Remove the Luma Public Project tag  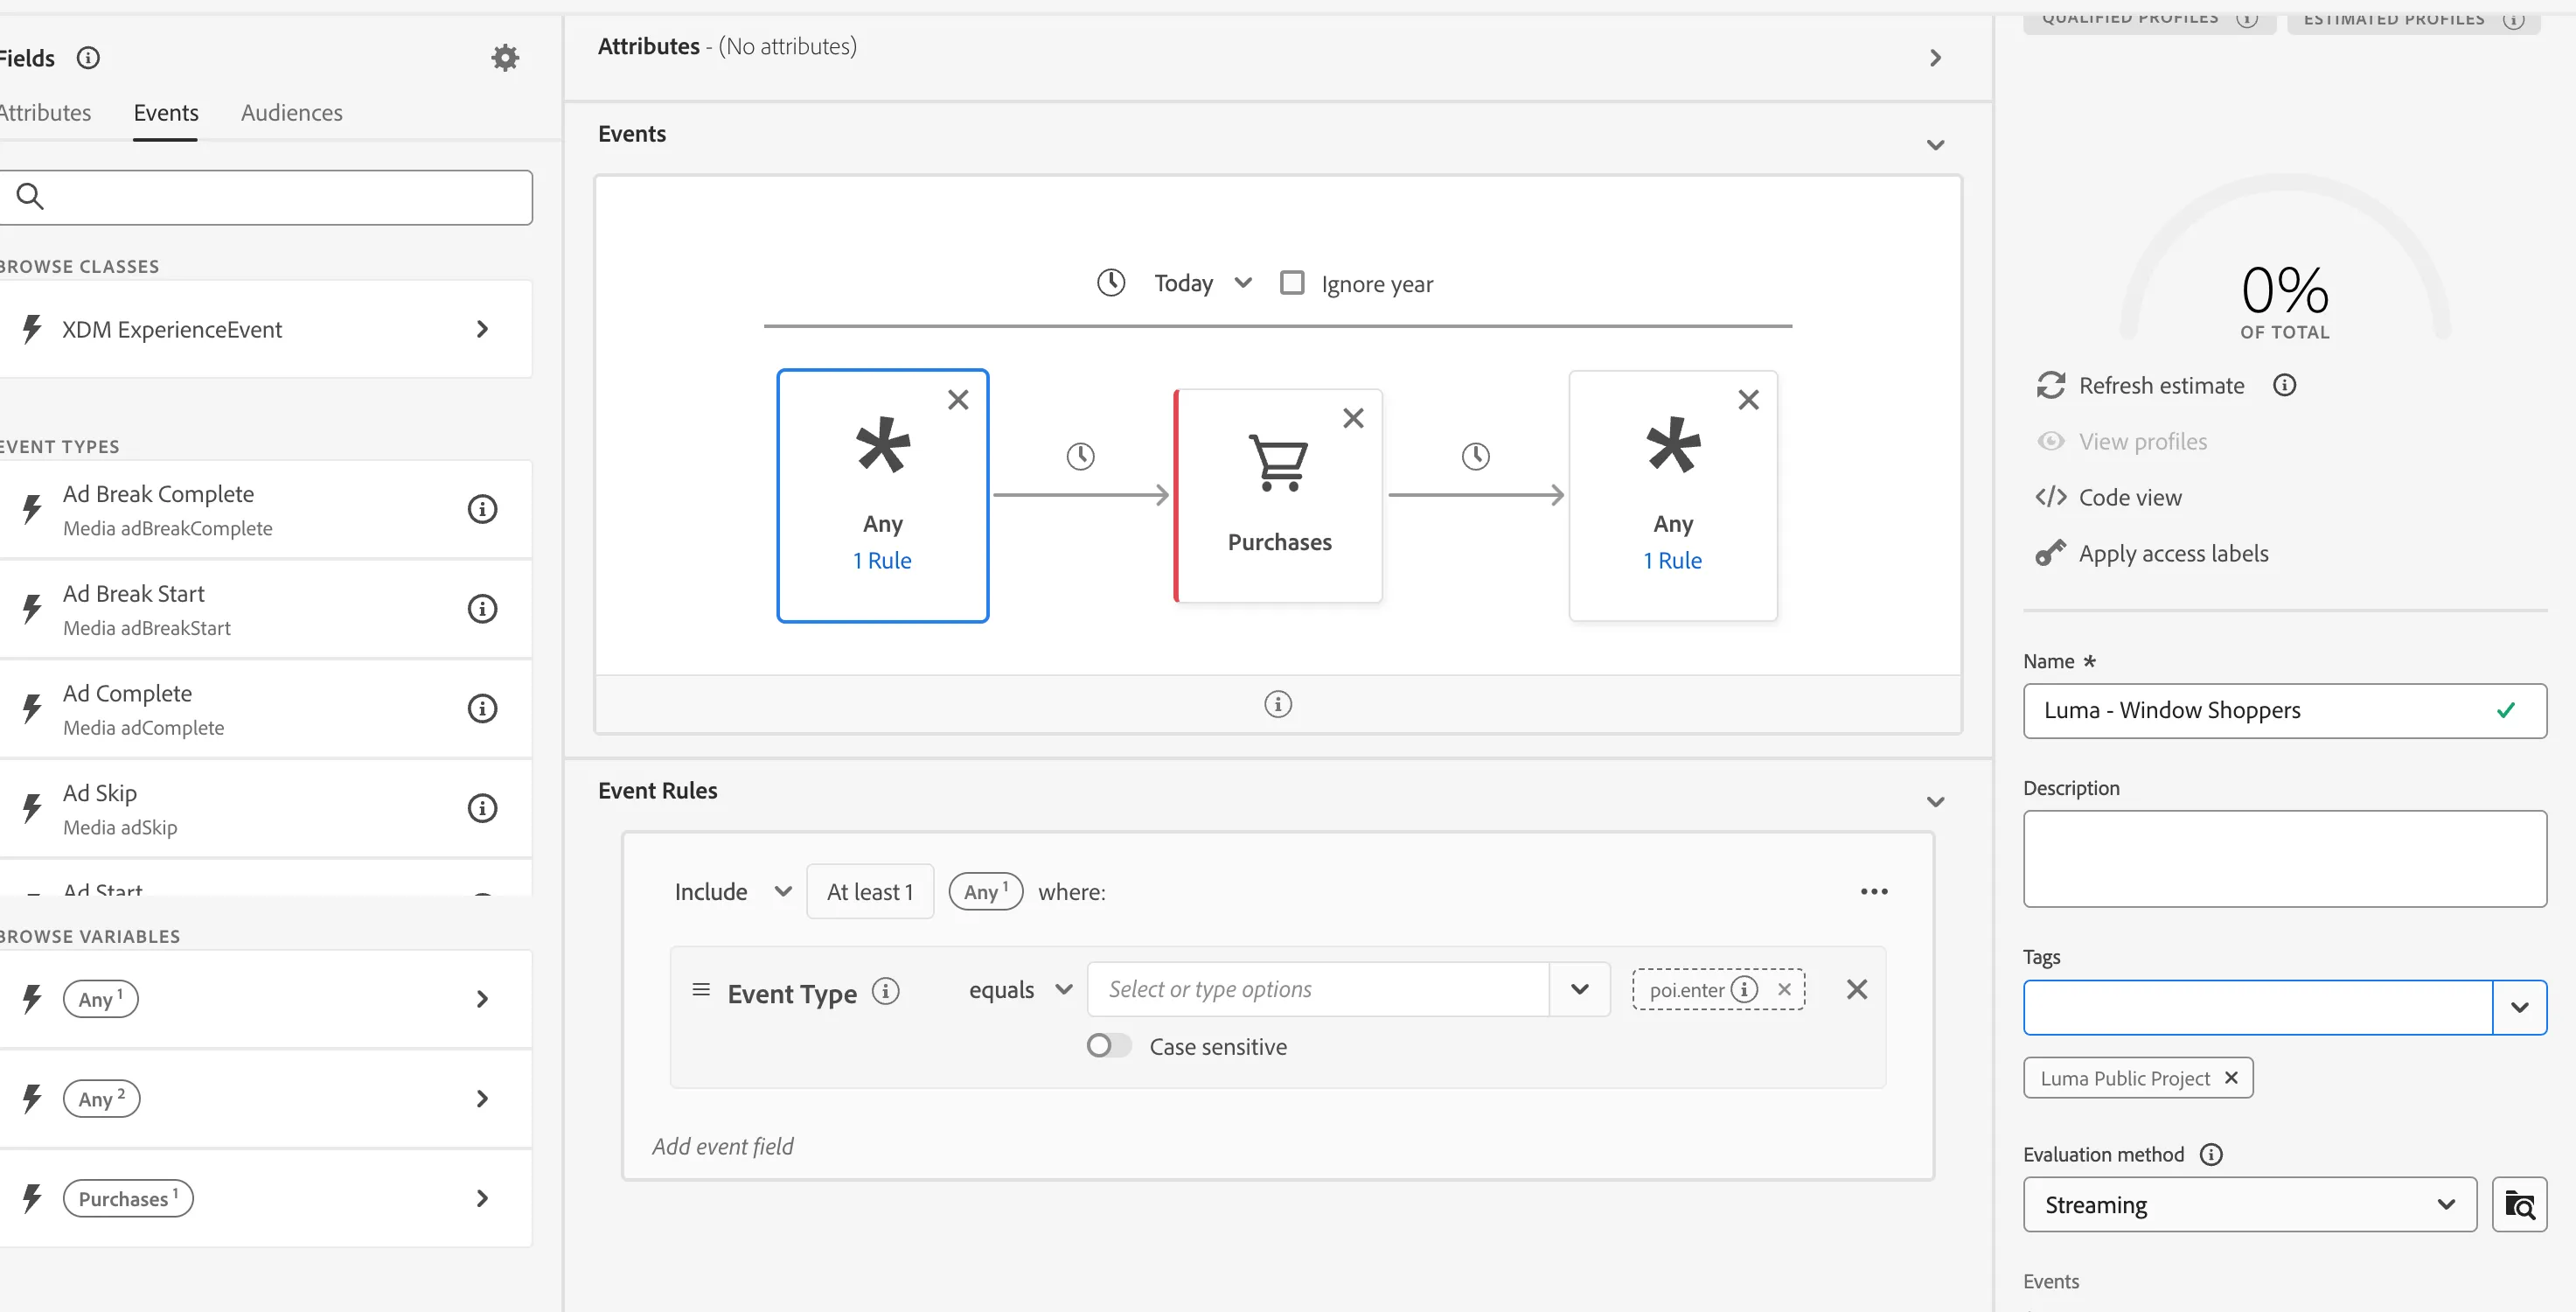tap(2231, 1077)
